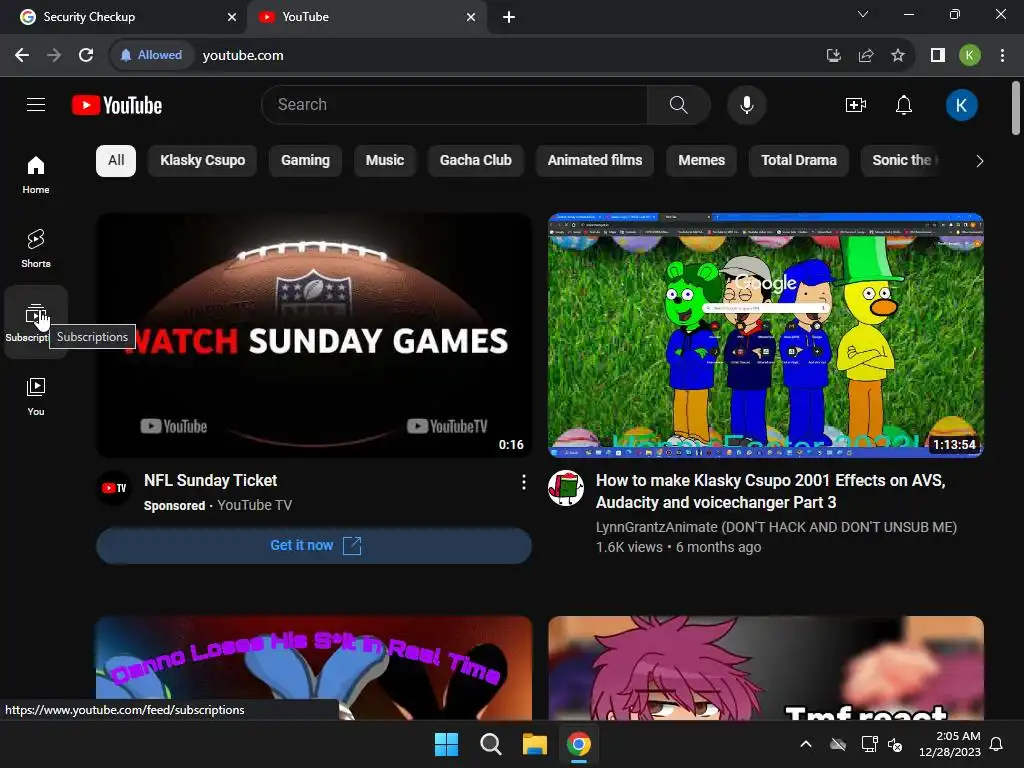Toggle Chrome side panel

938,55
